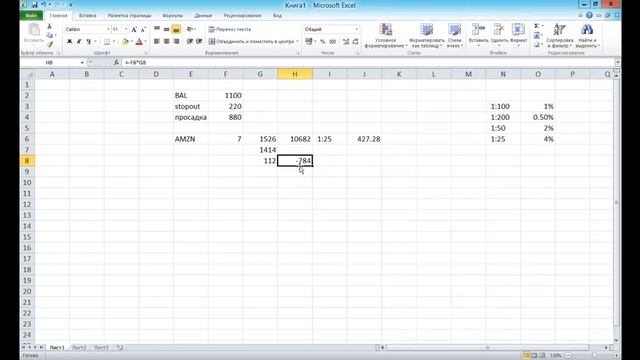Viewport: 640px width, 360px height.
Task: Click the Name Box showing H8
Action: [x=50, y=62]
